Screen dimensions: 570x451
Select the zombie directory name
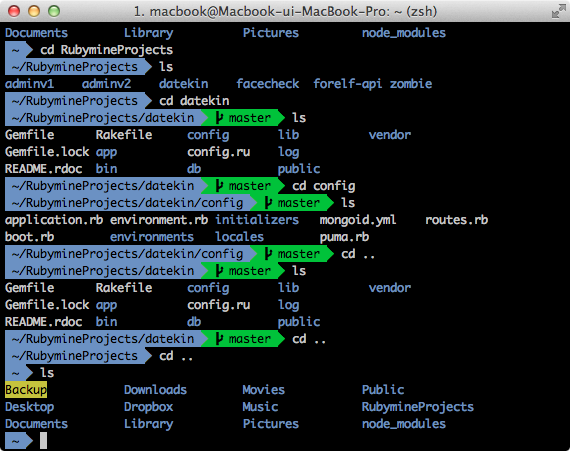click(411, 84)
